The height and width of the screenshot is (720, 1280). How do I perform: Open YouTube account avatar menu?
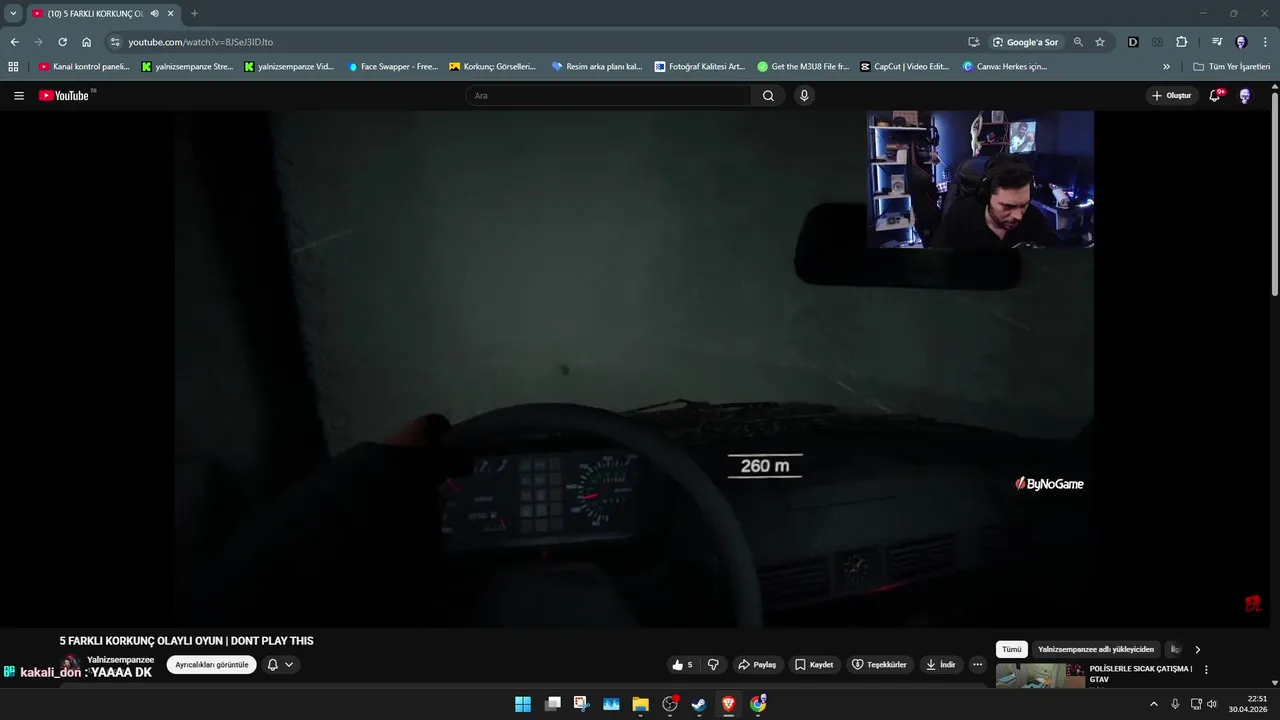pos(1245,96)
